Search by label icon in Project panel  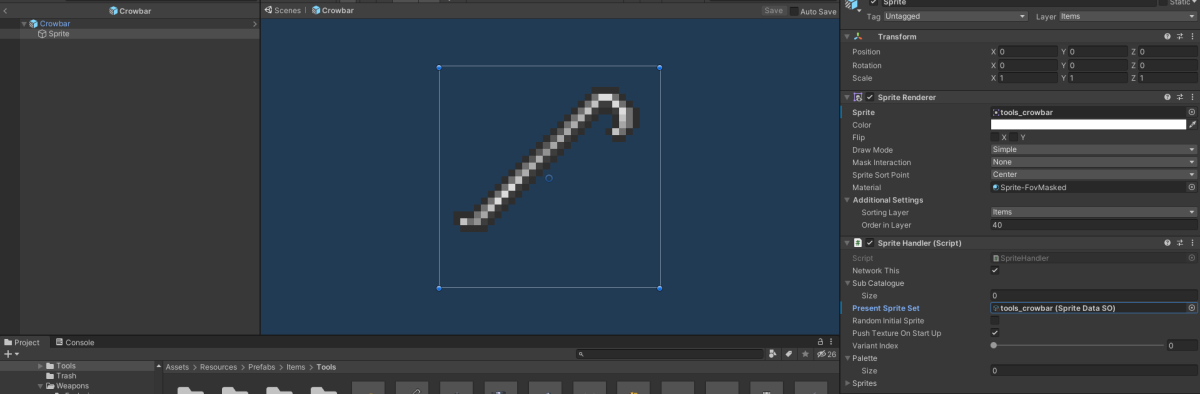pos(789,354)
